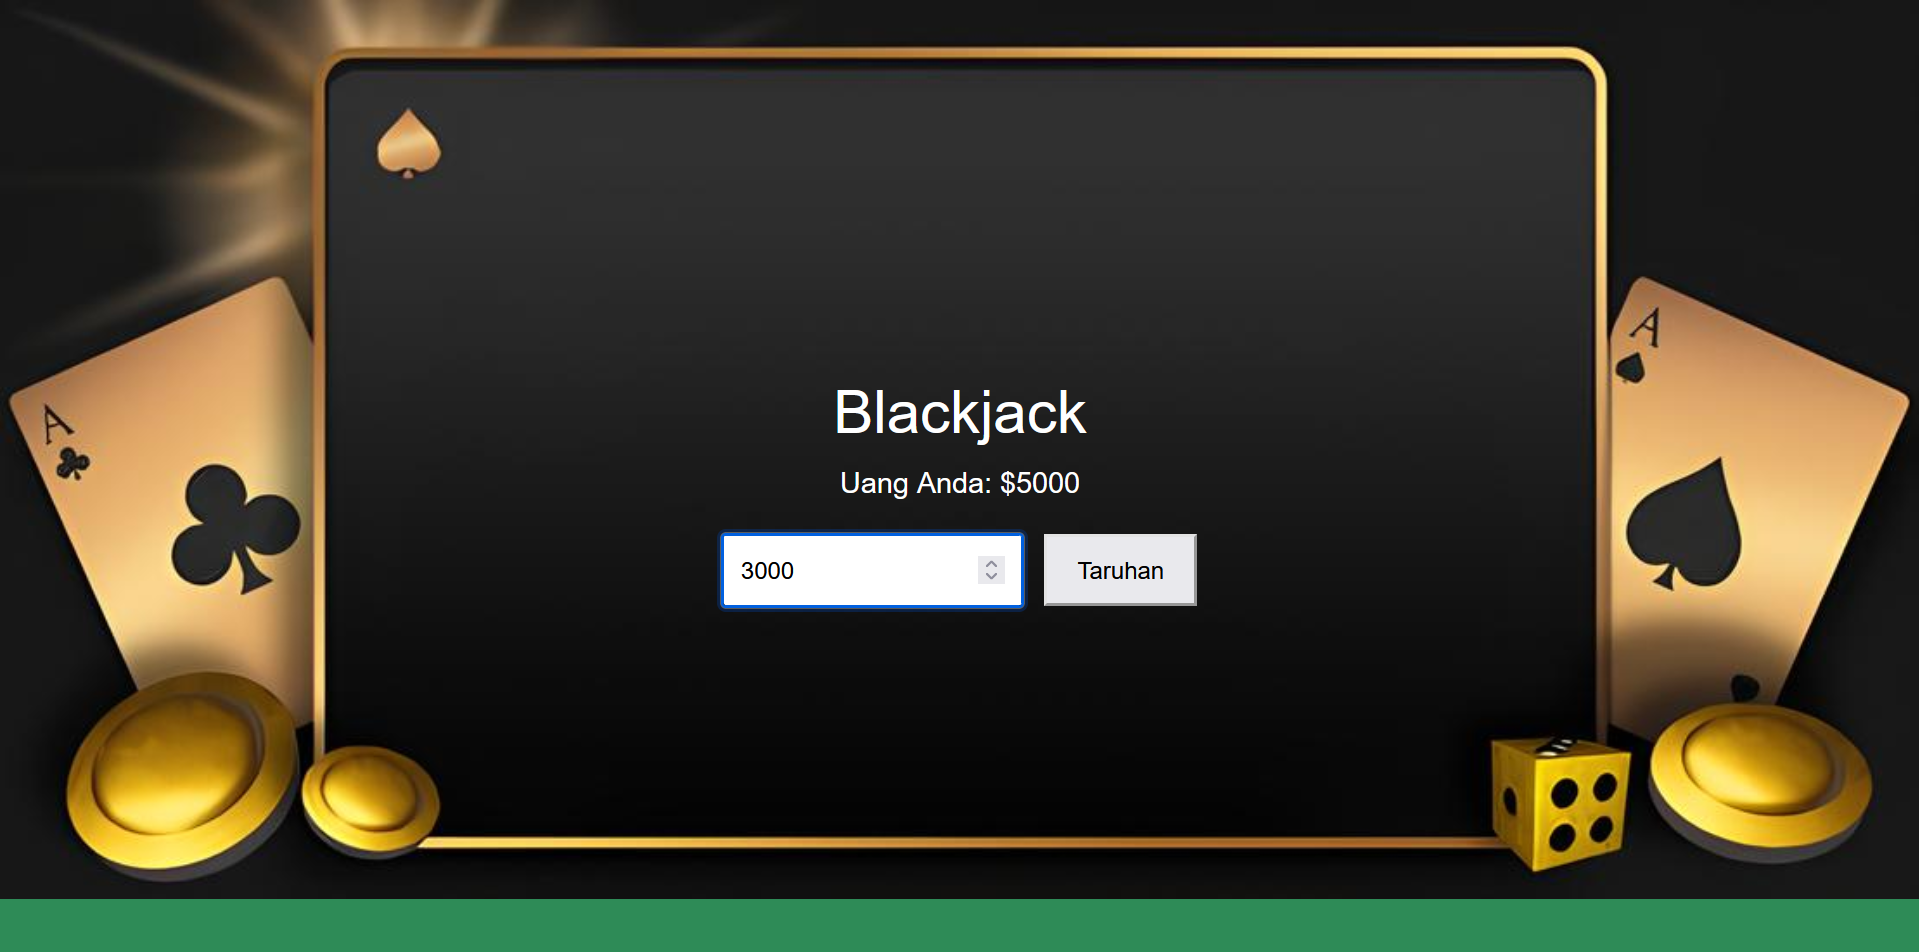Click the small club under the left card's A
This screenshot has width=1919, height=952.
tap(73, 464)
